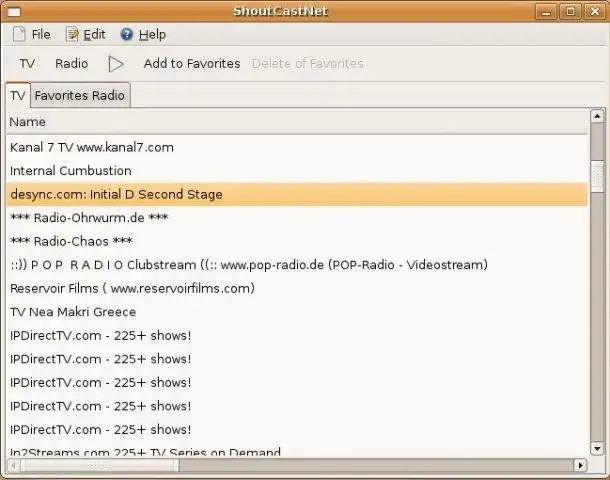Viewport: 610px width, 480px height.
Task: Click the Play triangle icon
Action: tap(116, 64)
